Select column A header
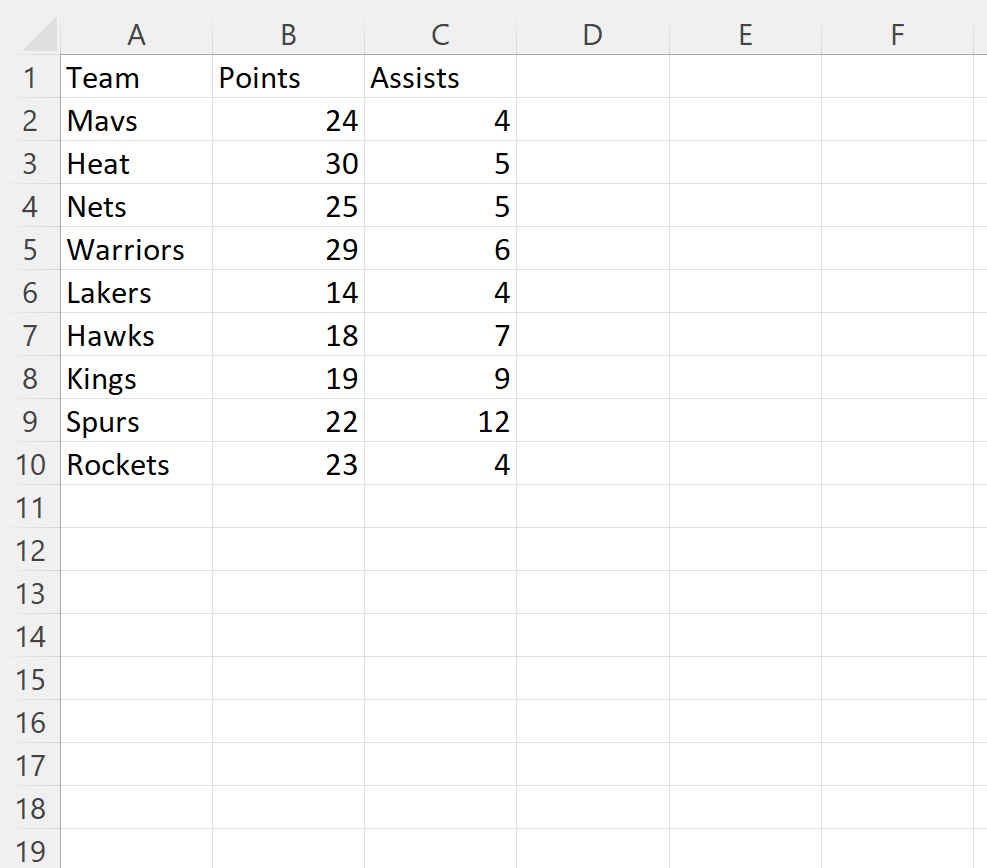This screenshot has height=868, width=987. pos(137,35)
